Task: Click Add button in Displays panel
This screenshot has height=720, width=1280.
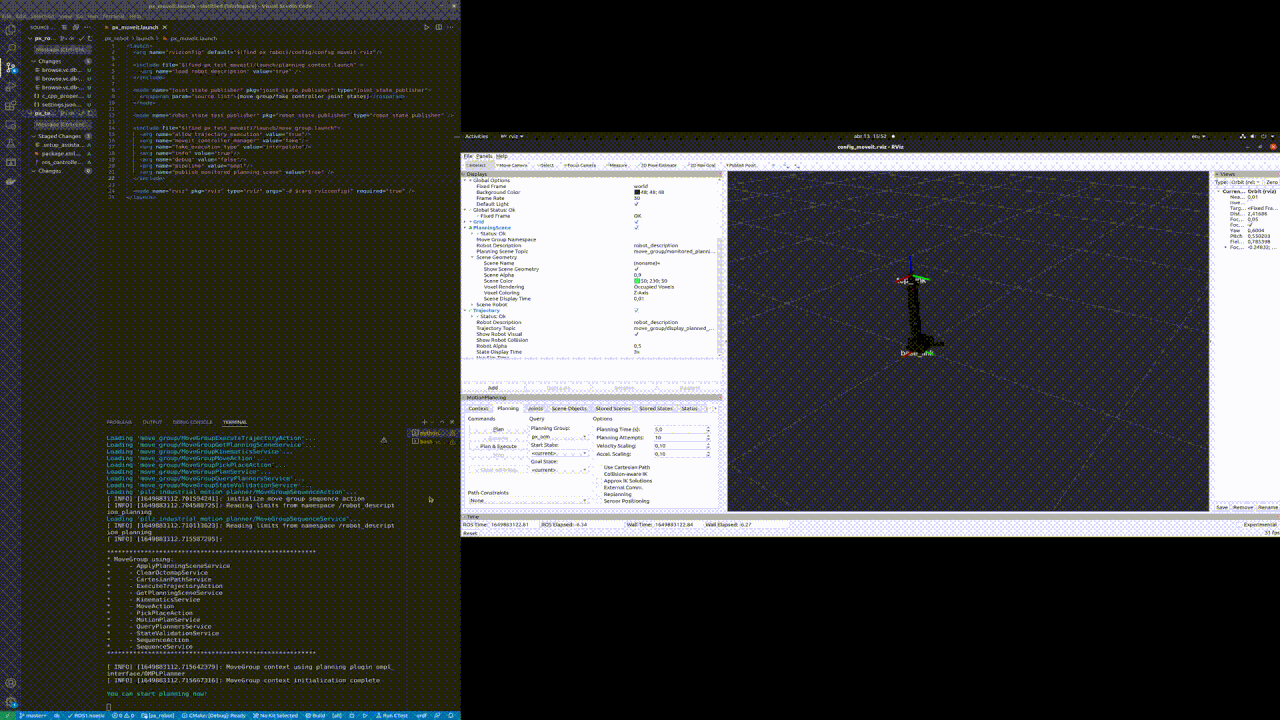Action: click(493, 387)
